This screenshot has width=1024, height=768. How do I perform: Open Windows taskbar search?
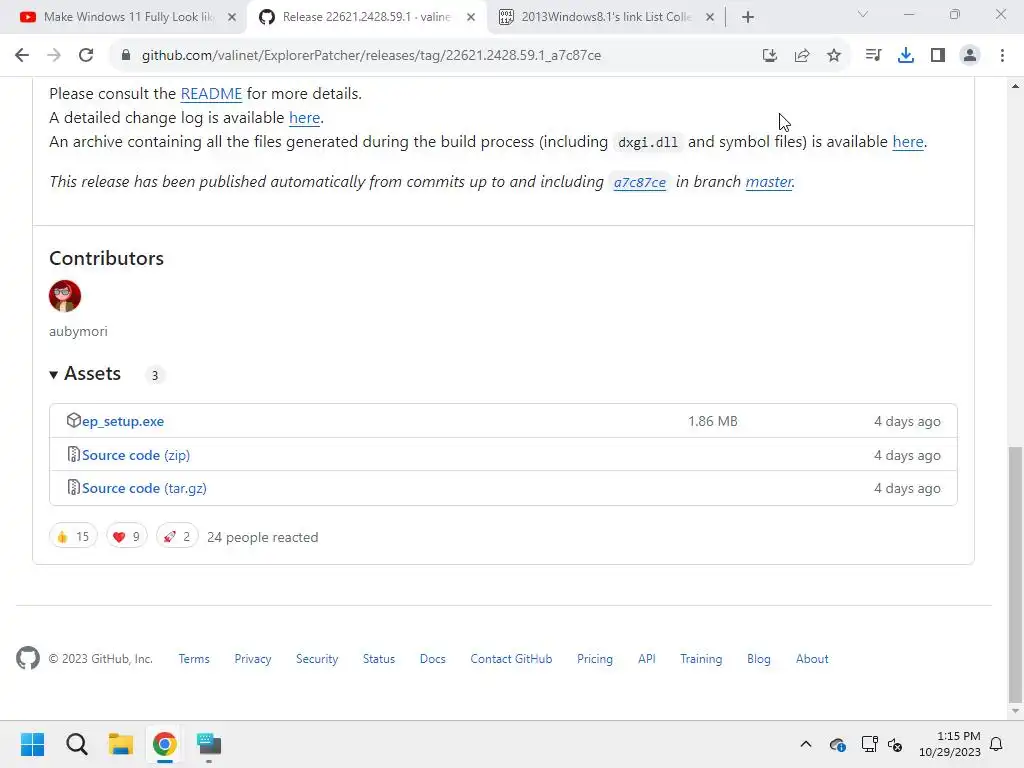pyautogui.click(x=76, y=744)
